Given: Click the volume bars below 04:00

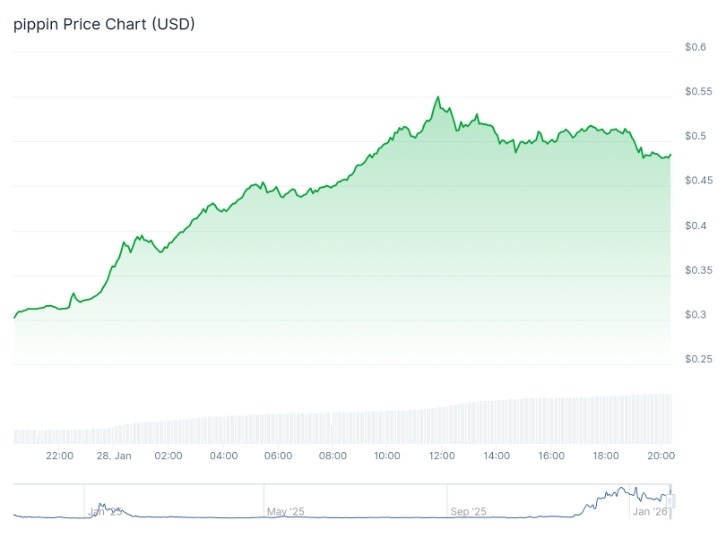Looking at the screenshot, I should click(223, 430).
